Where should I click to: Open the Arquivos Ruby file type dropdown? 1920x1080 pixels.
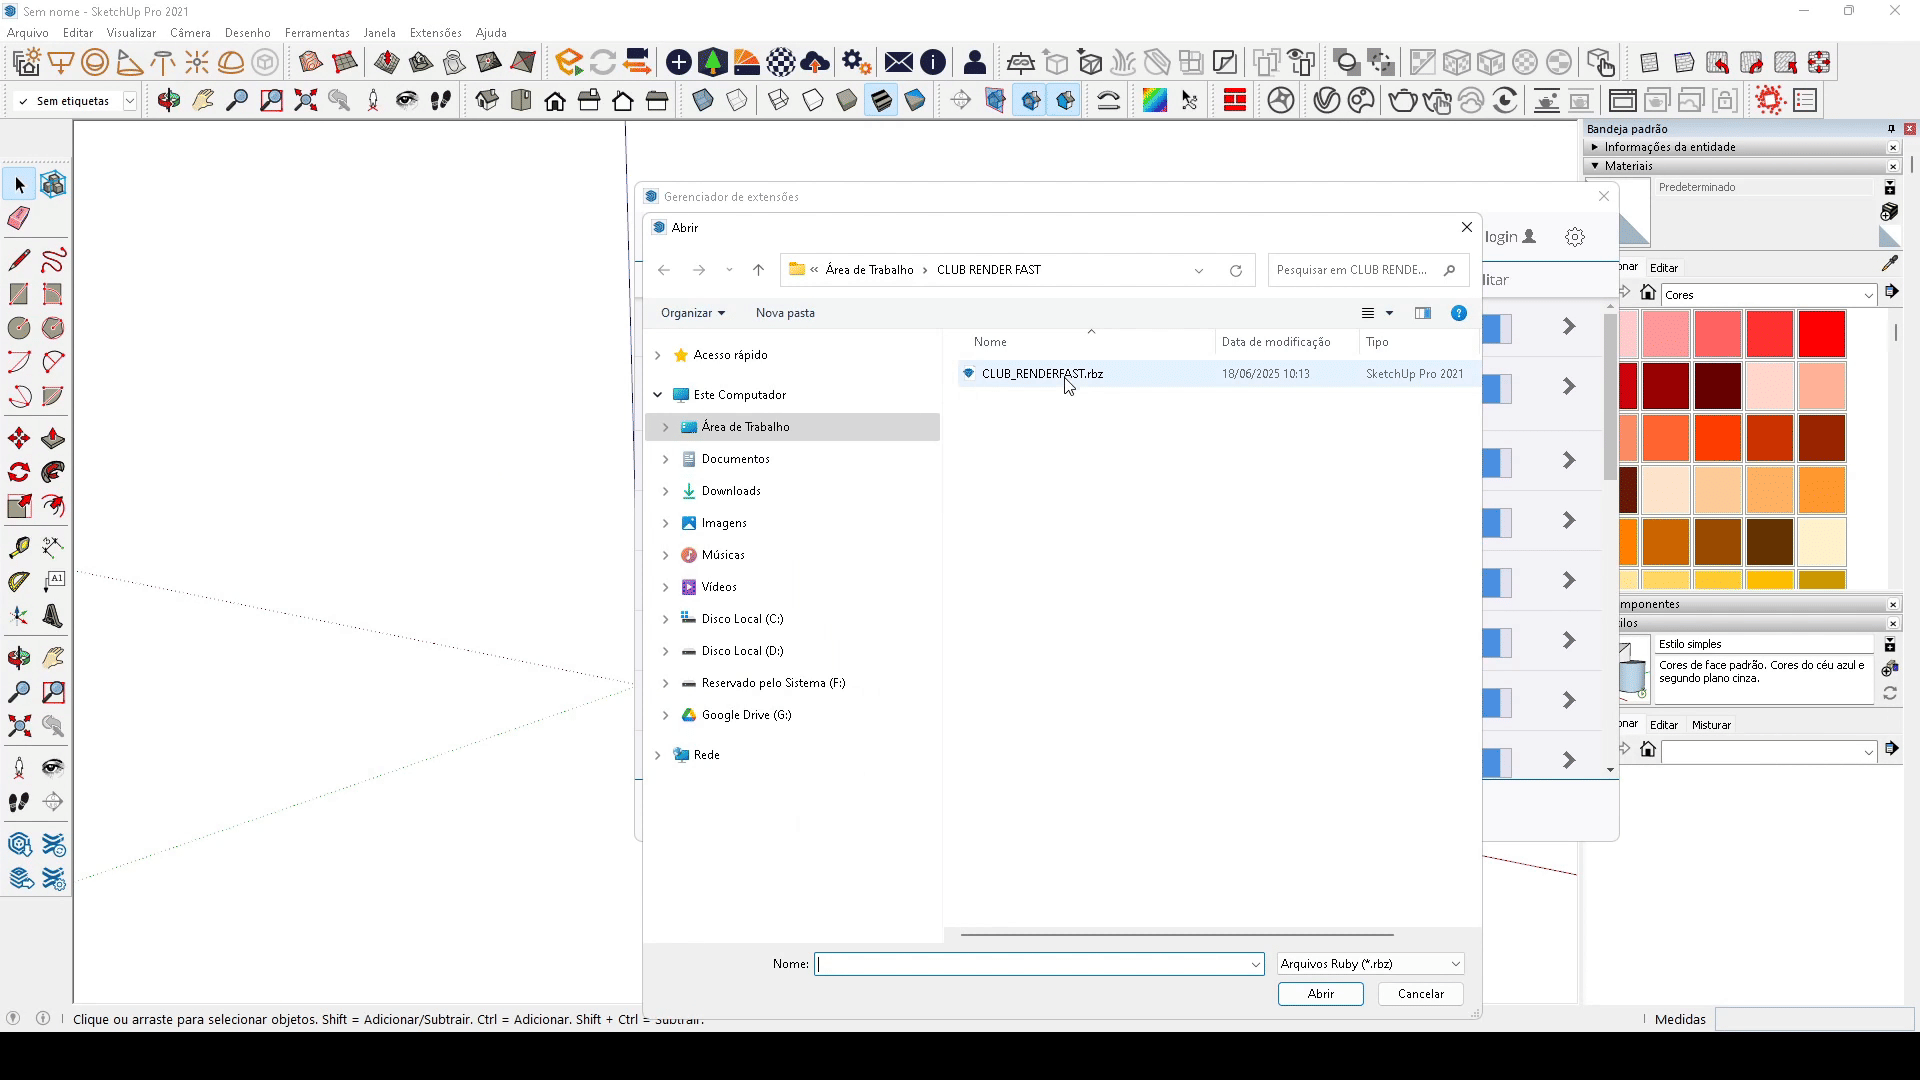[1370, 964]
